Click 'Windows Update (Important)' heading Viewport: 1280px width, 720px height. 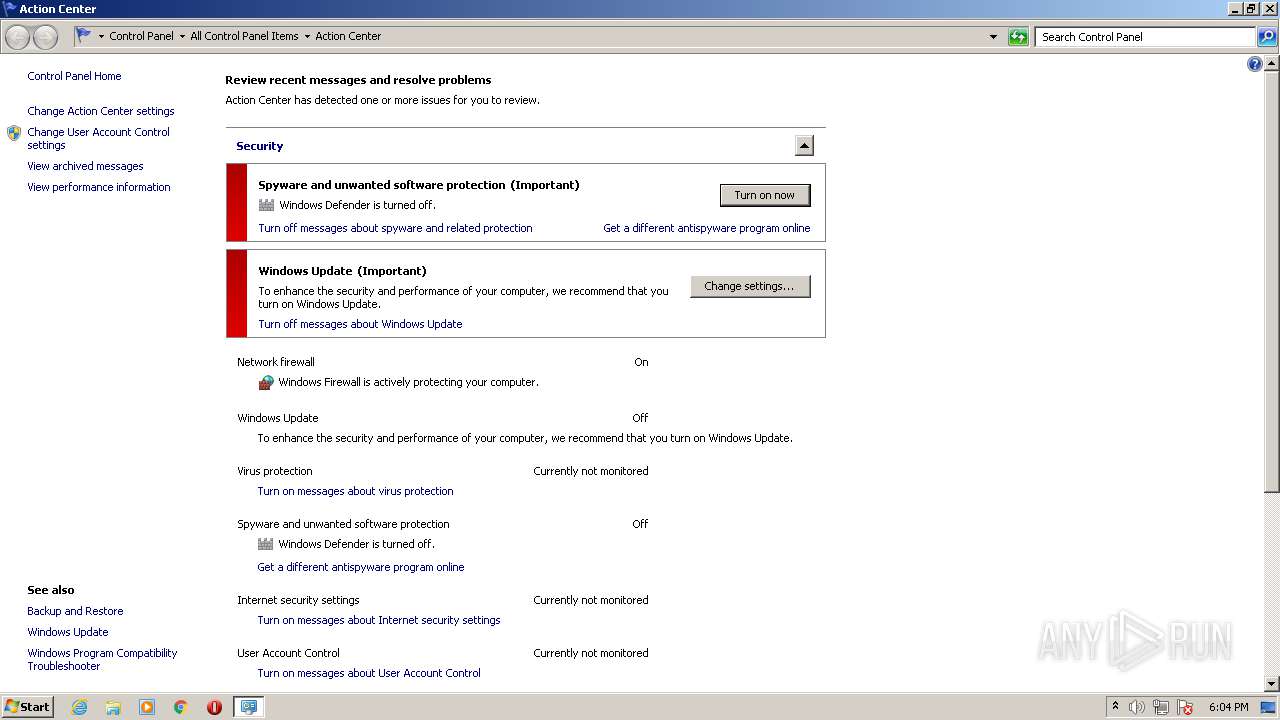(342, 271)
